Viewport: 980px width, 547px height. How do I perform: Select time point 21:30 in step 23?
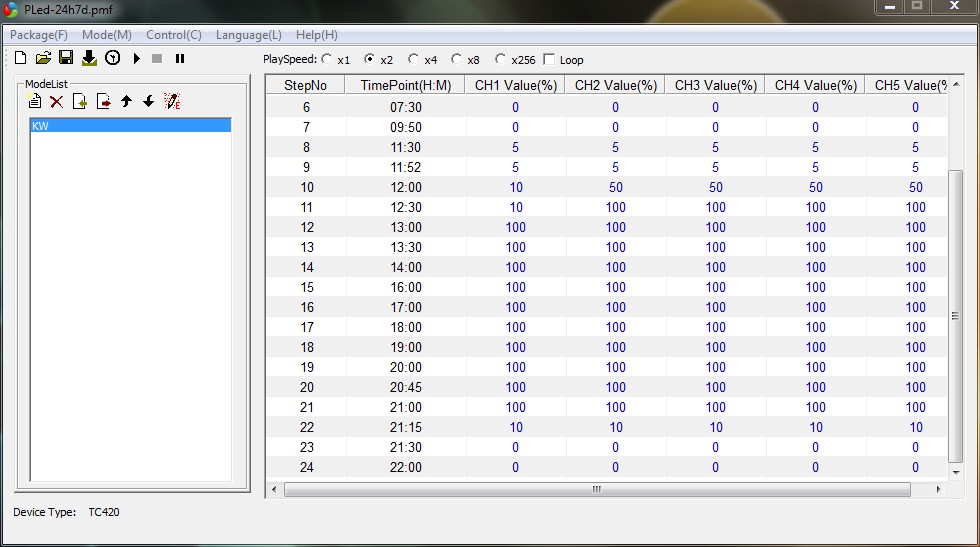406,447
